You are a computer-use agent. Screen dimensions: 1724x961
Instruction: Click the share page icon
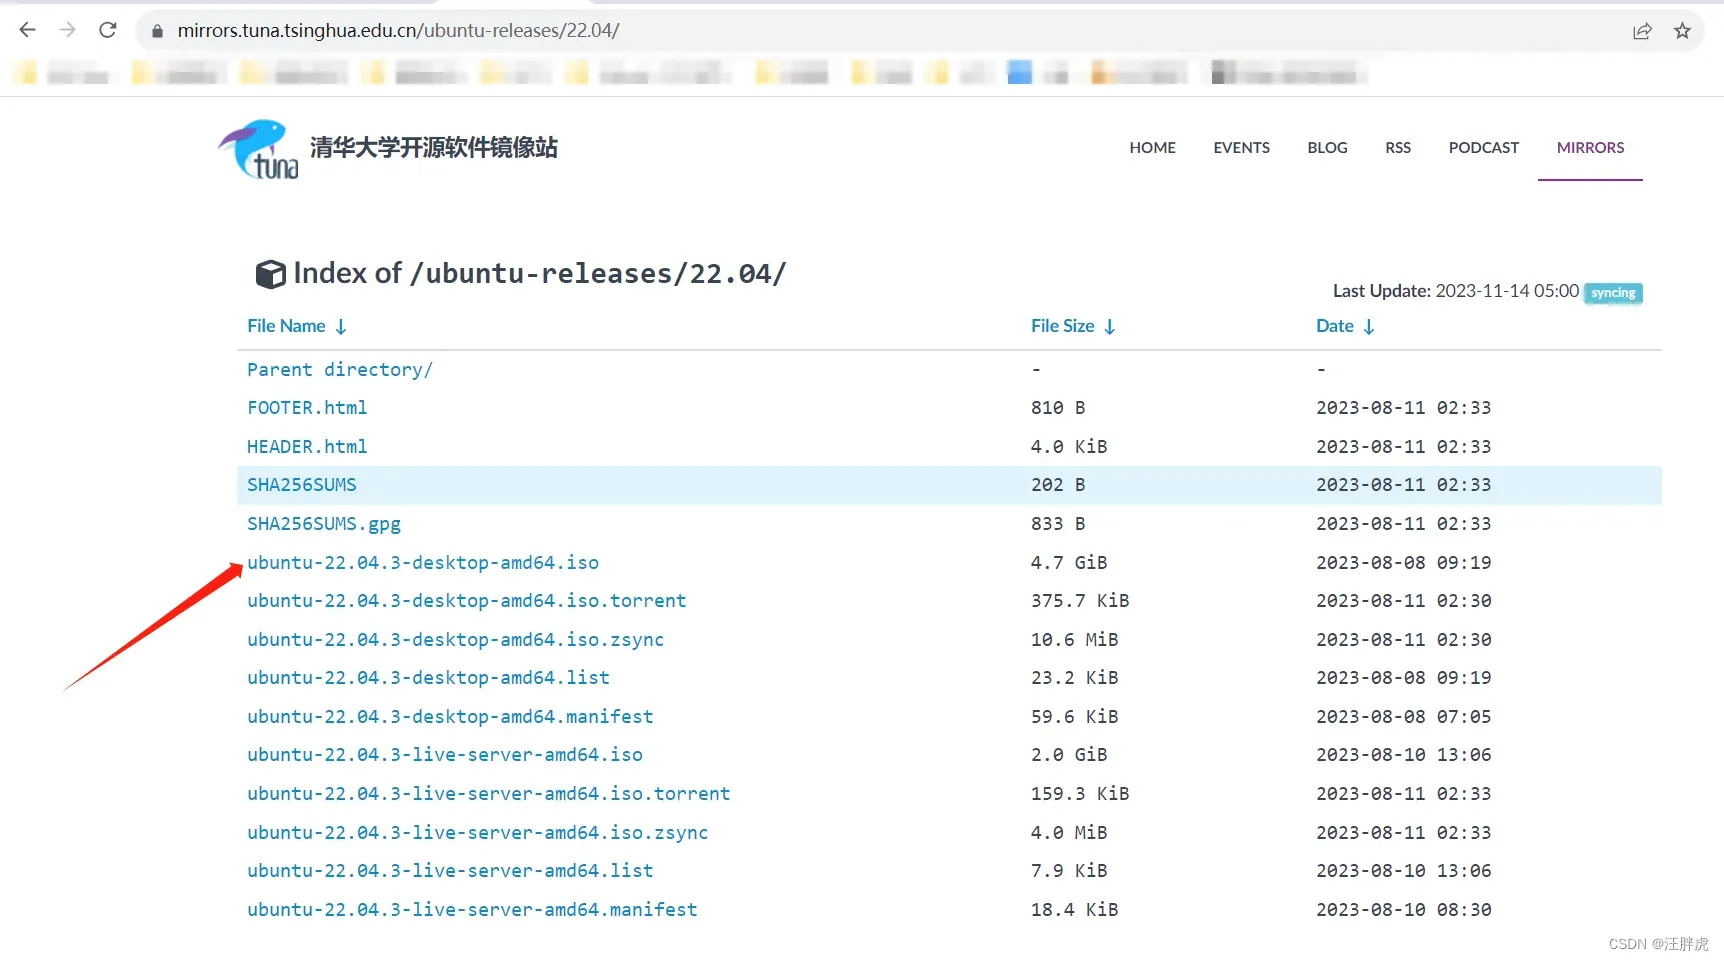pos(1642,31)
